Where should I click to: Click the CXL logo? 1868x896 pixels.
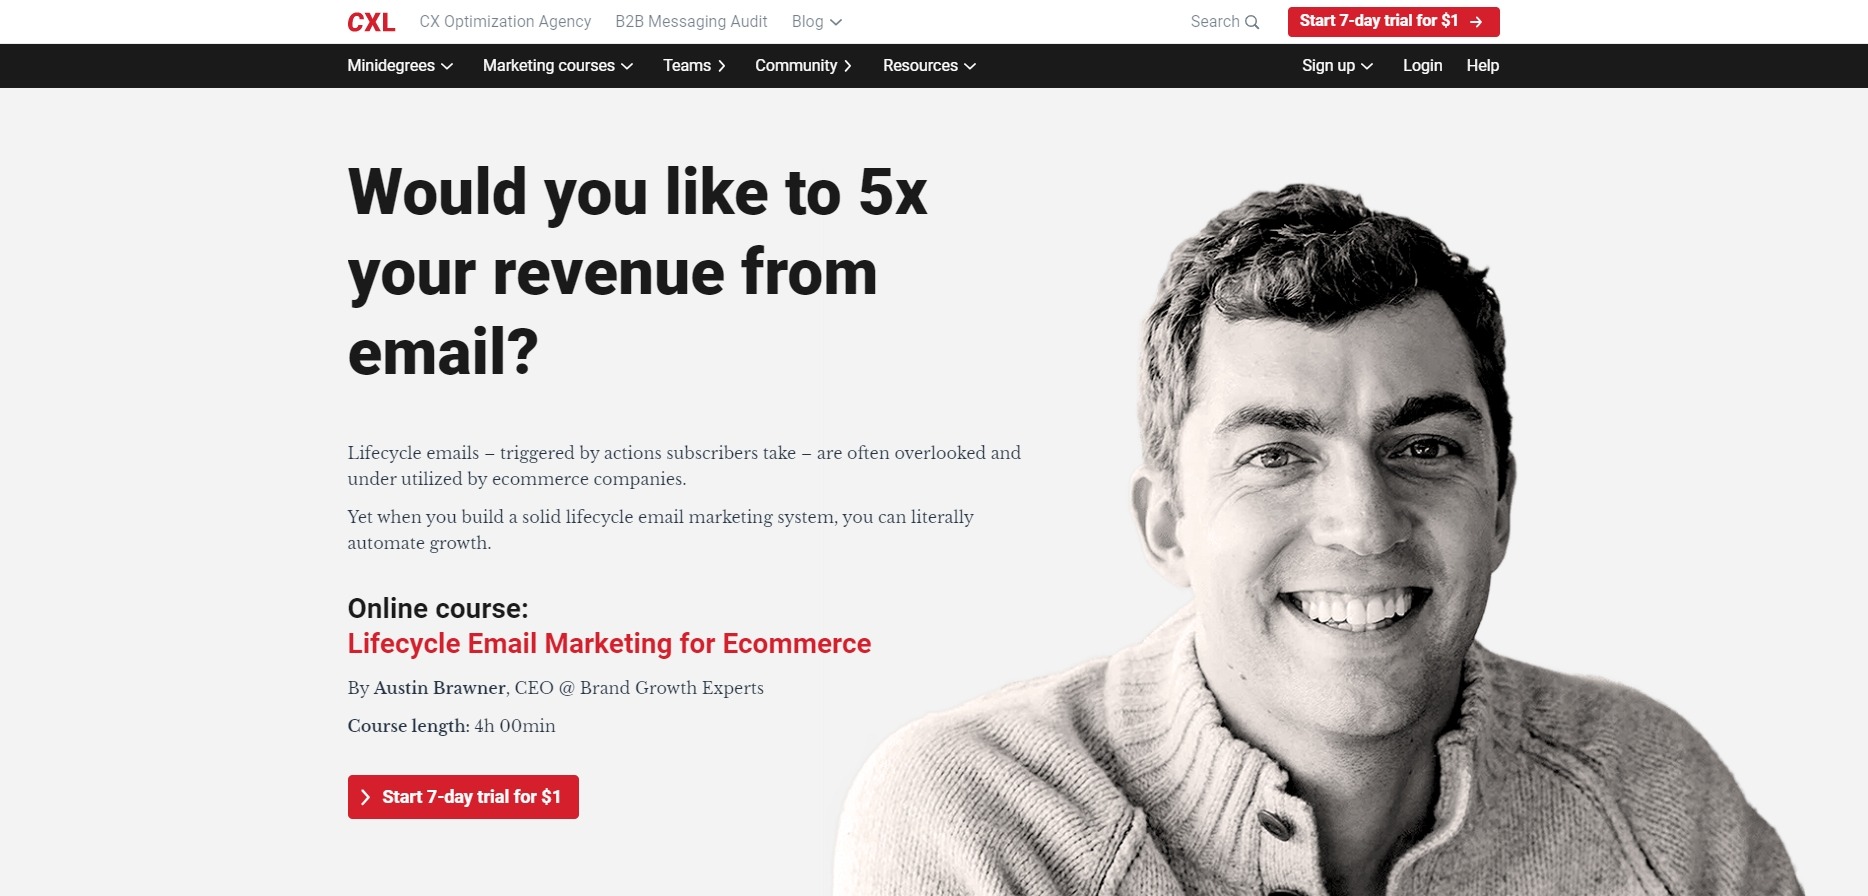pos(371,22)
